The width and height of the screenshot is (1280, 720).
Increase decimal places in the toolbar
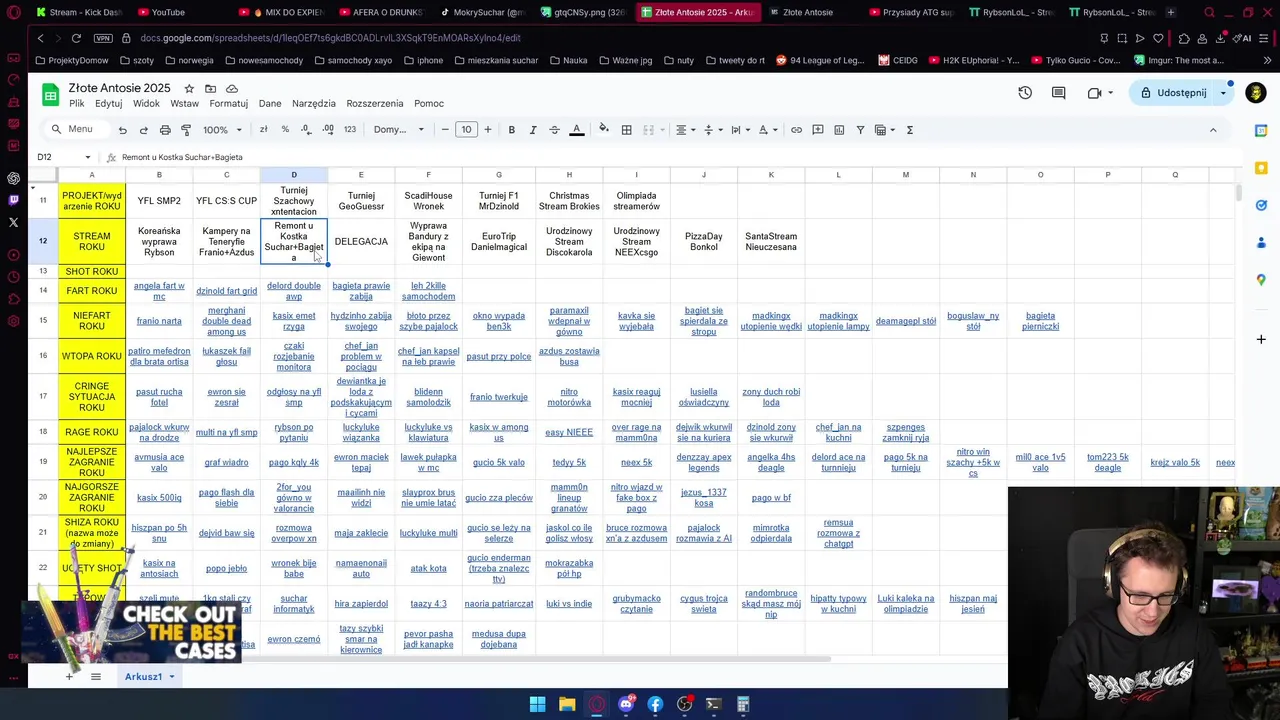pos(327,130)
